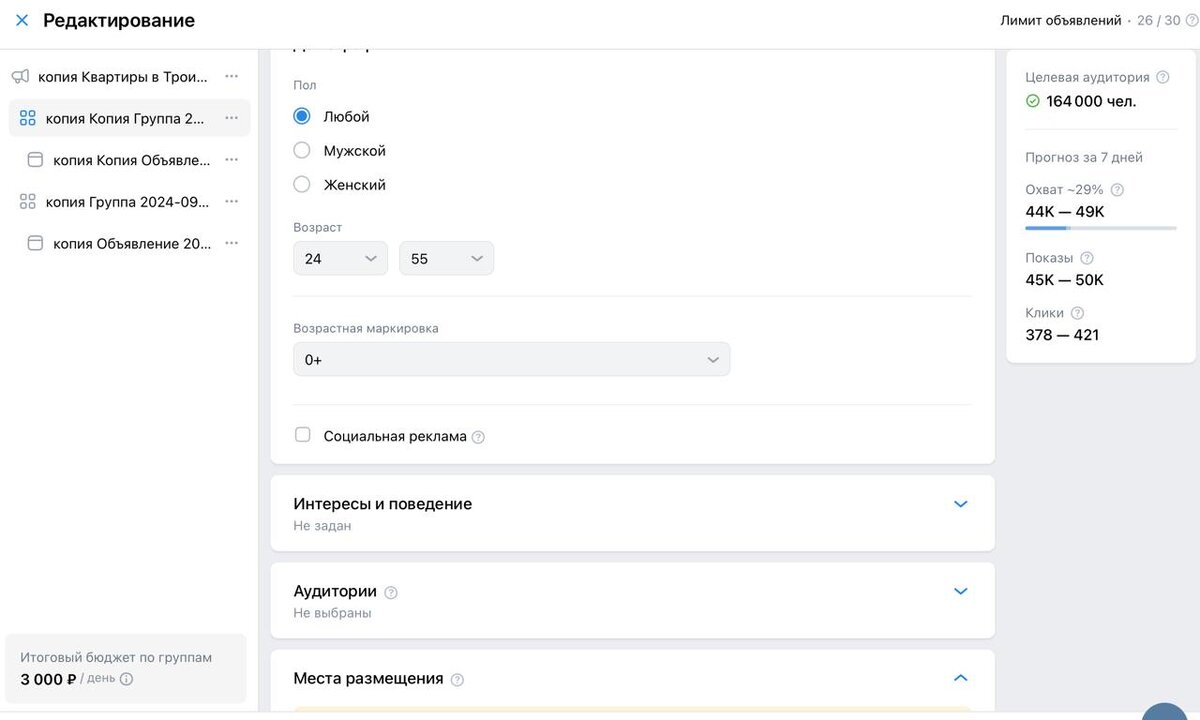
Task: Open three-dot menu for 'копия Копия Группа 2…'
Action: 232,118
